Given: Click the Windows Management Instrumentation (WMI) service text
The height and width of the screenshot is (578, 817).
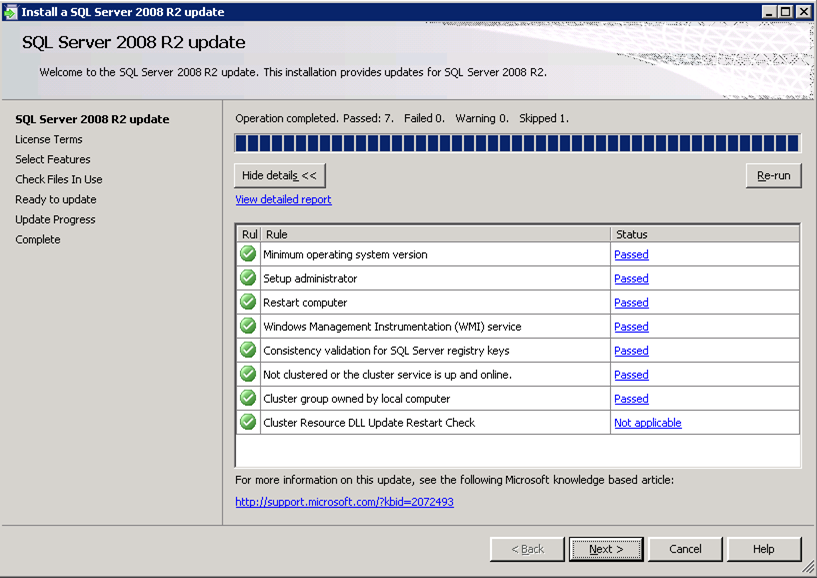Looking at the screenshot, I should [392, 326].
